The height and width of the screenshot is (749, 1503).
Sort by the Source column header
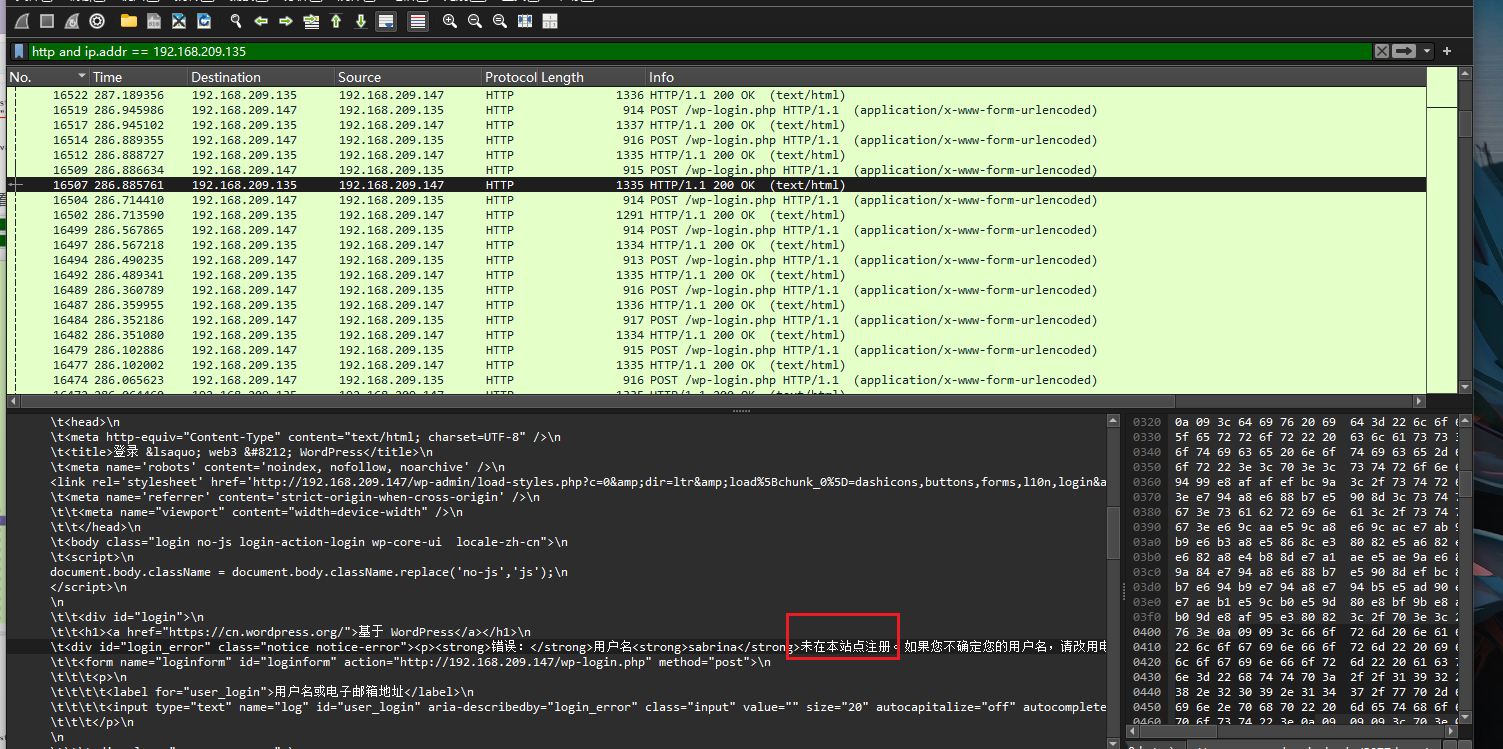[x=408, y=77]
